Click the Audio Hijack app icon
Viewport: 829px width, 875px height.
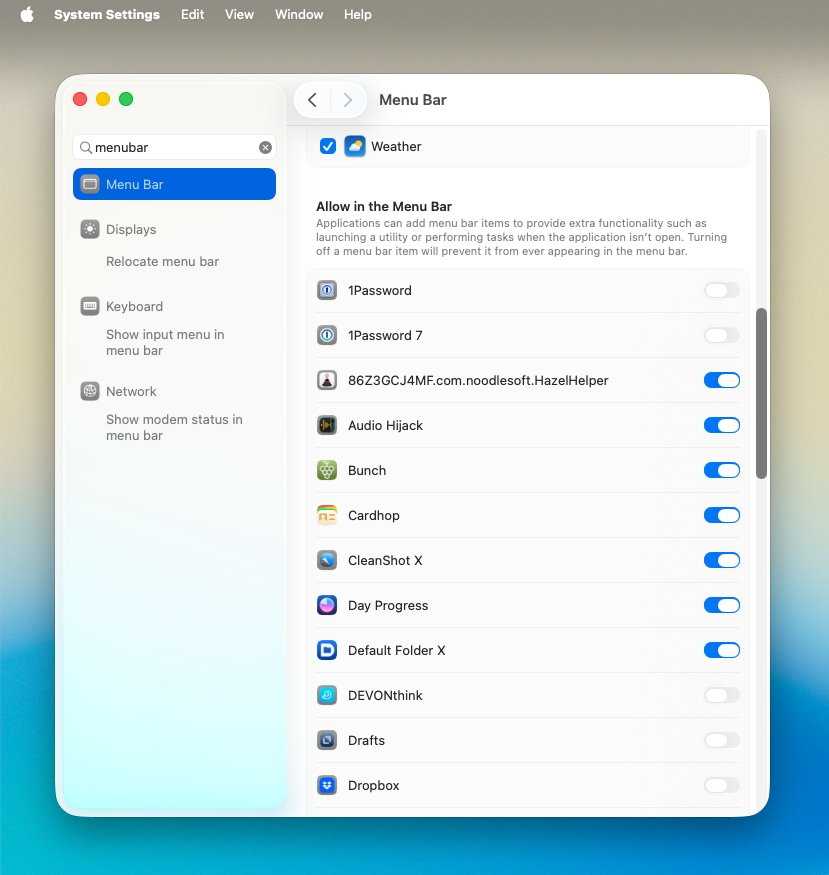327,425
